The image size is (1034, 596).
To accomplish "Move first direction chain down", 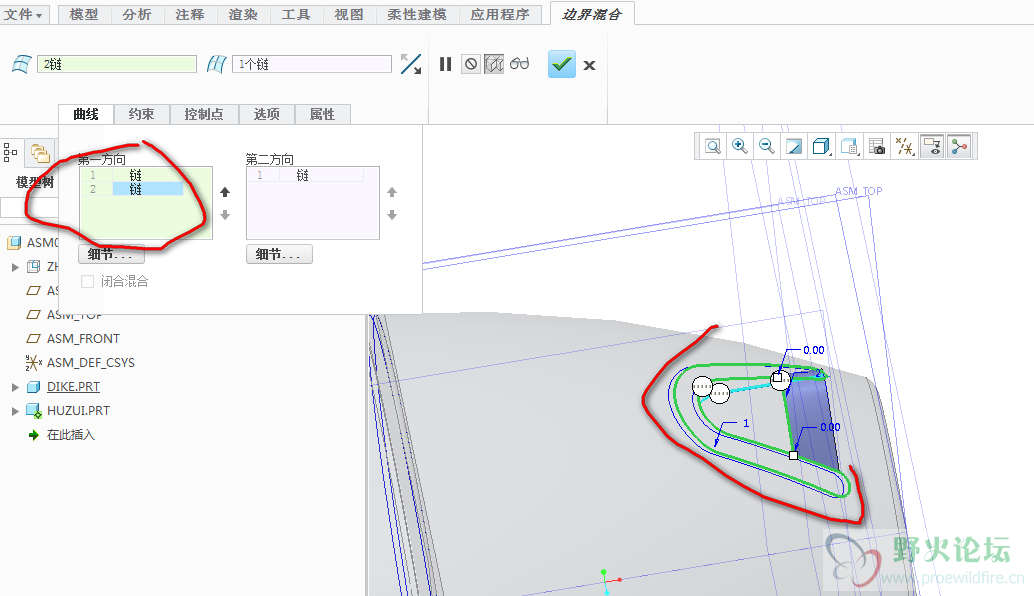I will click(x=225, y=215).
